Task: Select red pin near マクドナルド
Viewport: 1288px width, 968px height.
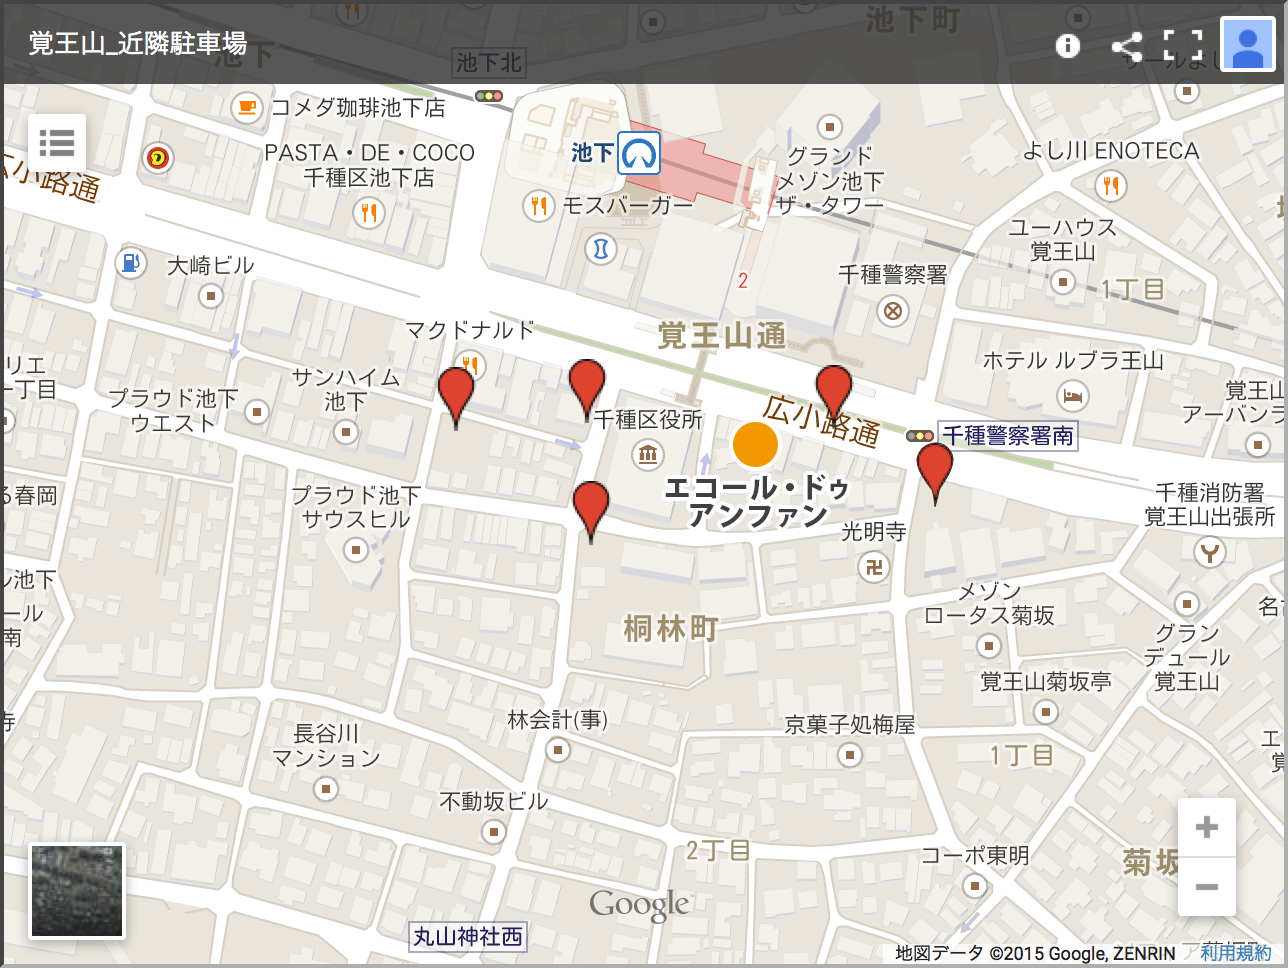Action: pos(456,397)
